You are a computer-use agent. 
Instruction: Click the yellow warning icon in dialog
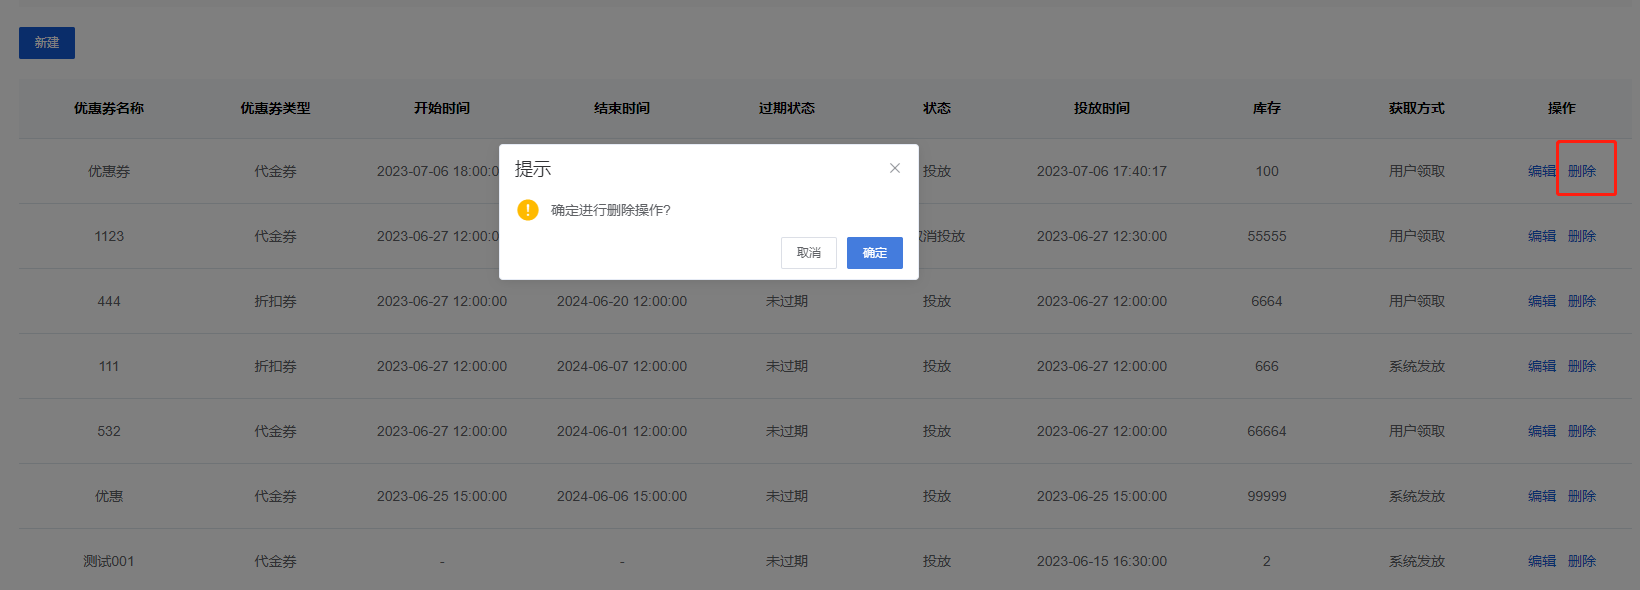pos(528,210)
